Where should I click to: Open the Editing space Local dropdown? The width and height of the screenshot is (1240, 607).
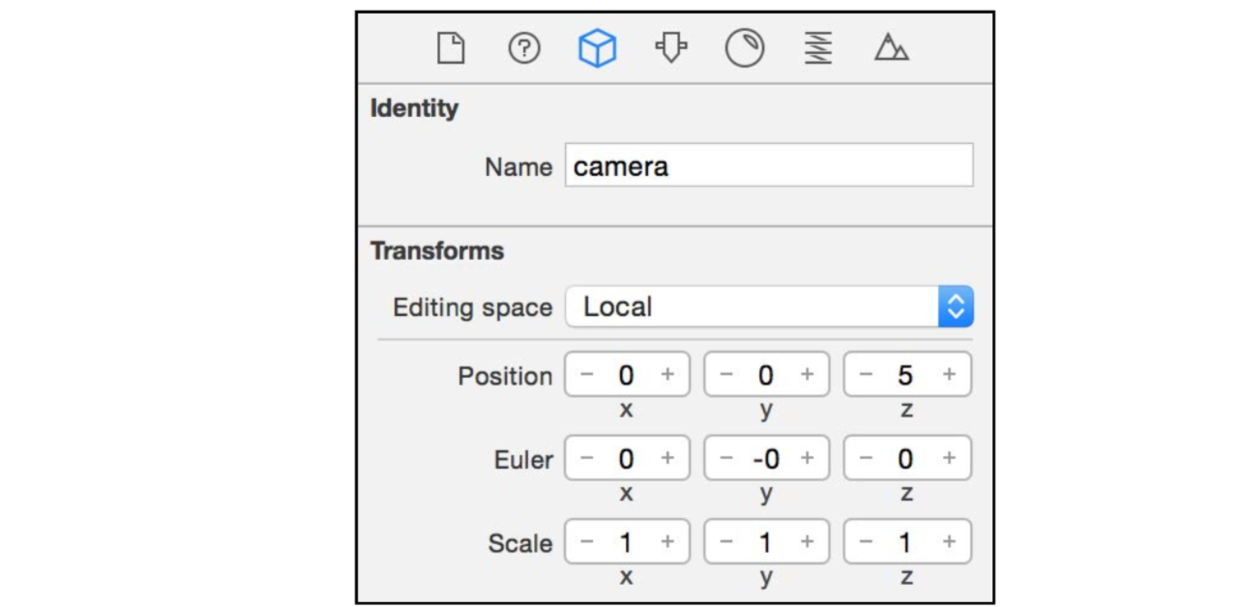point(768,307)
